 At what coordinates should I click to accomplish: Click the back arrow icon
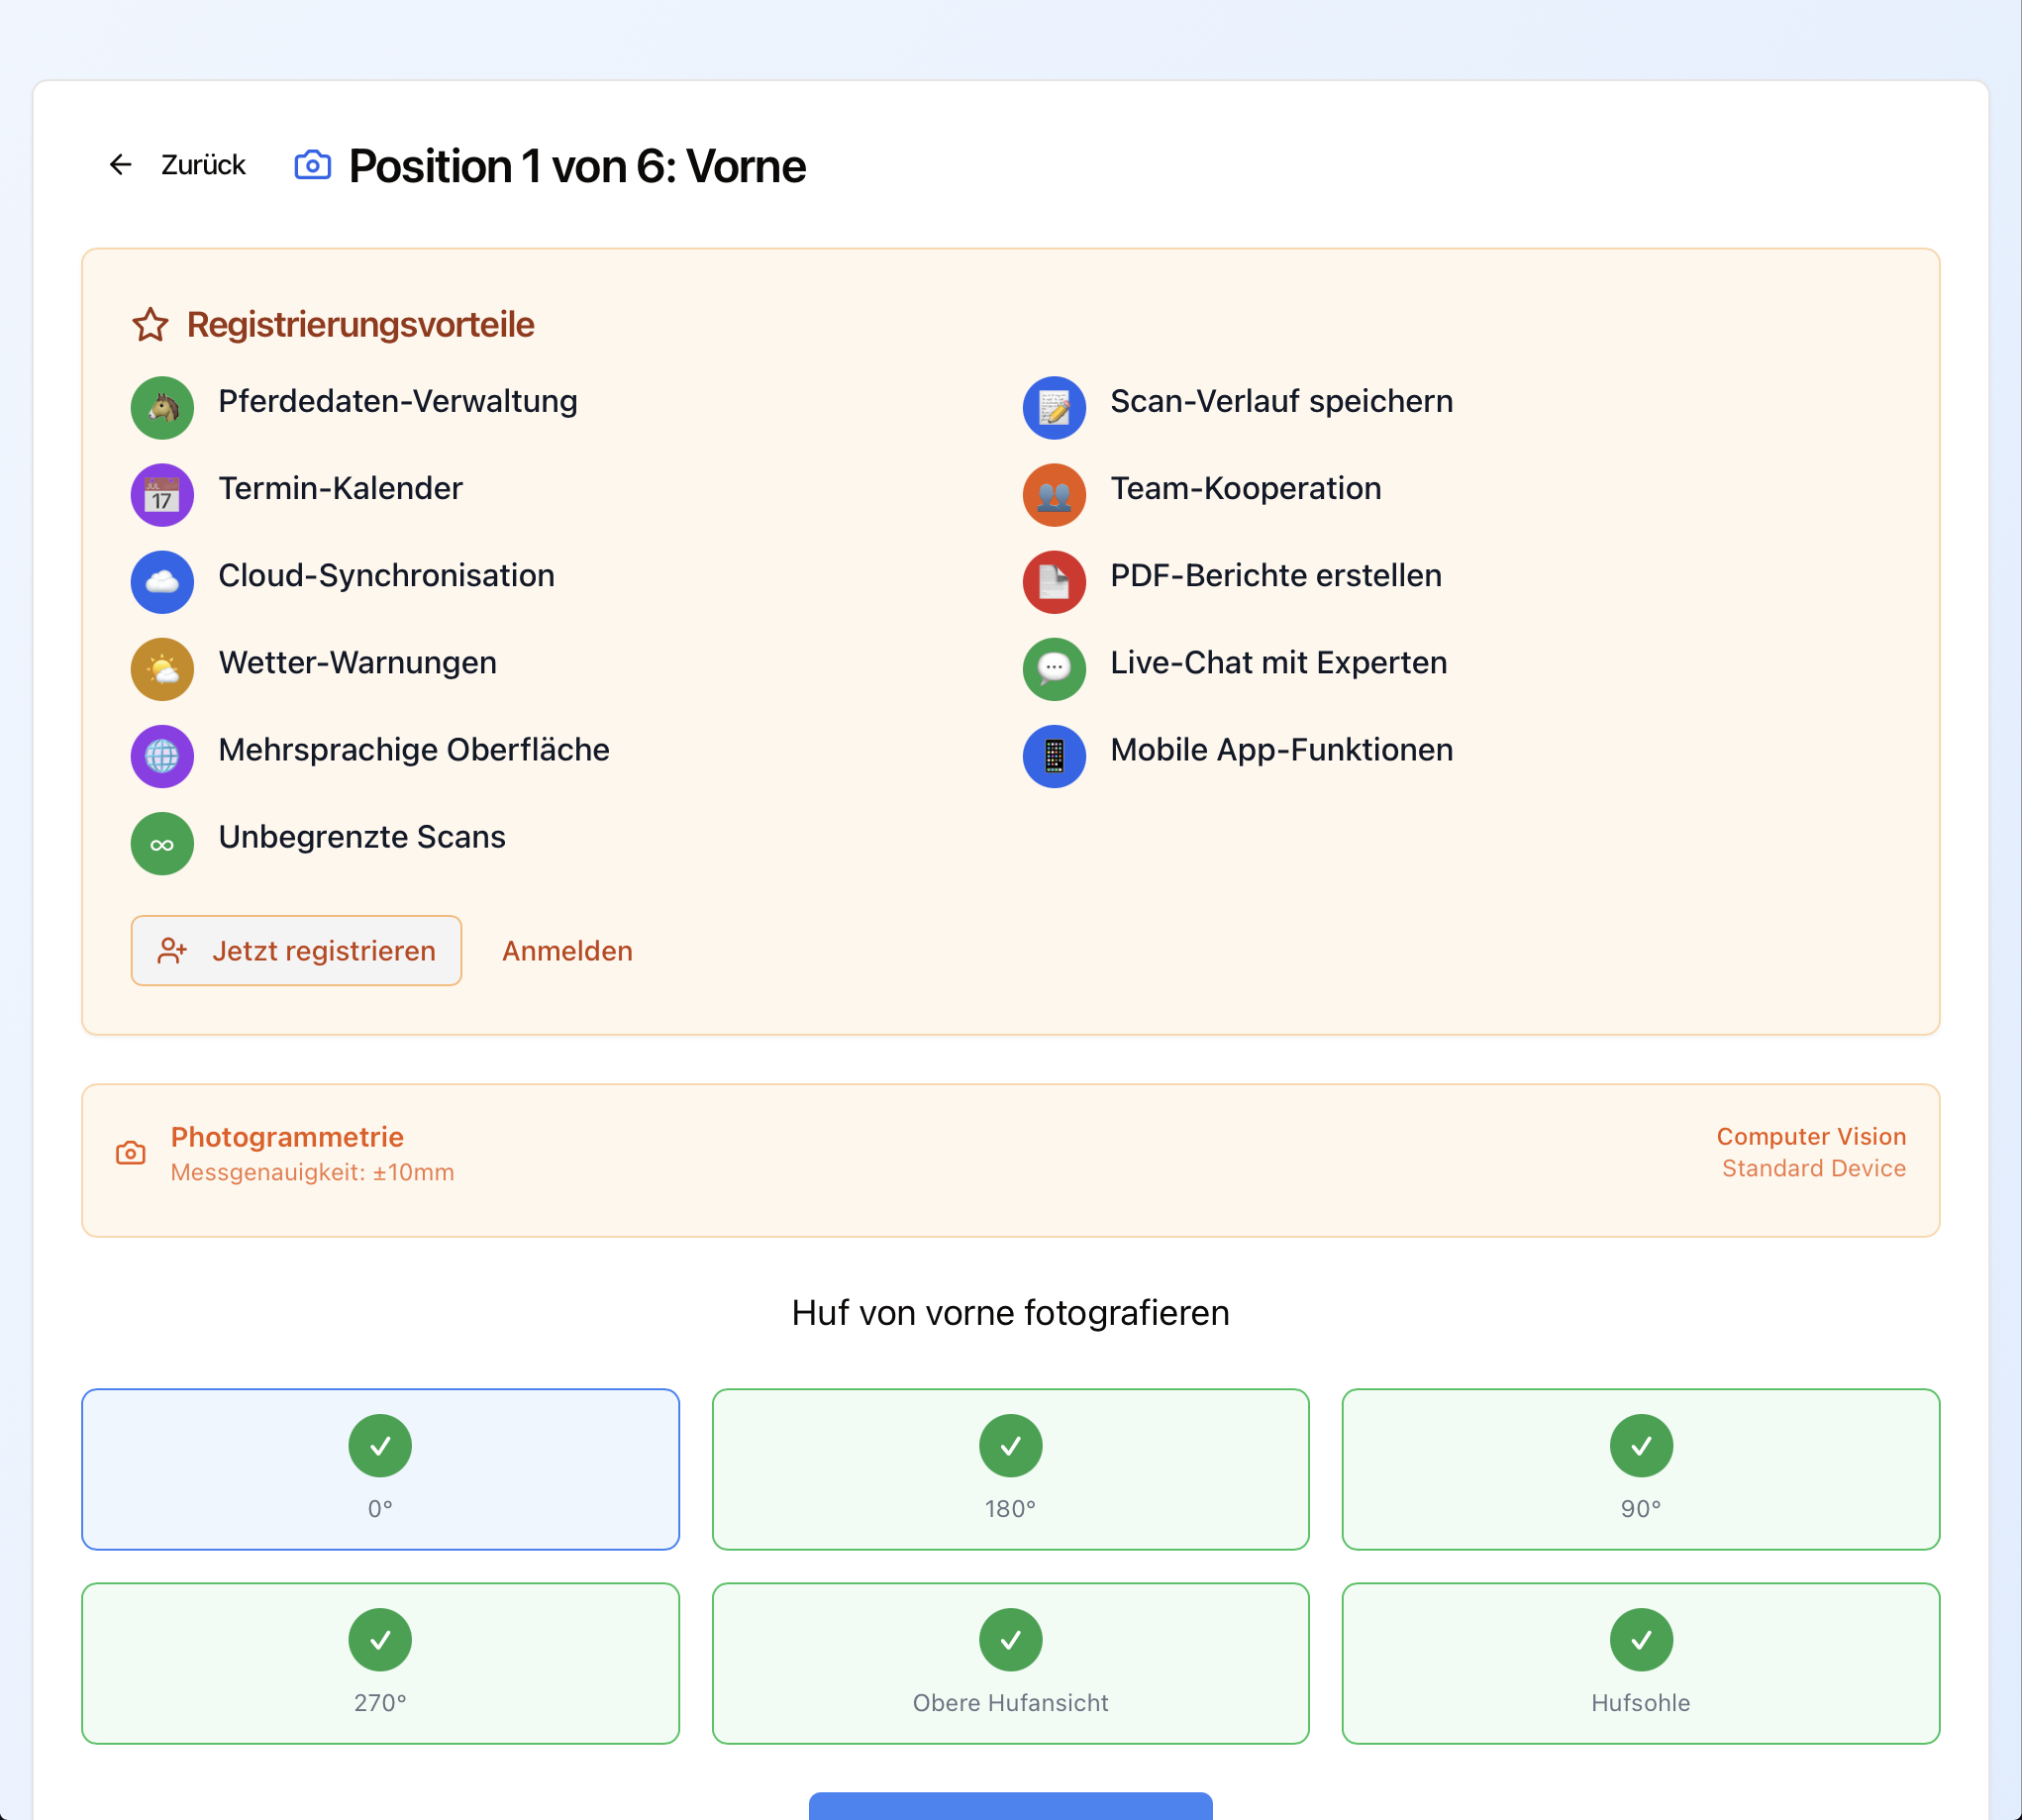(x=121, y=165)
